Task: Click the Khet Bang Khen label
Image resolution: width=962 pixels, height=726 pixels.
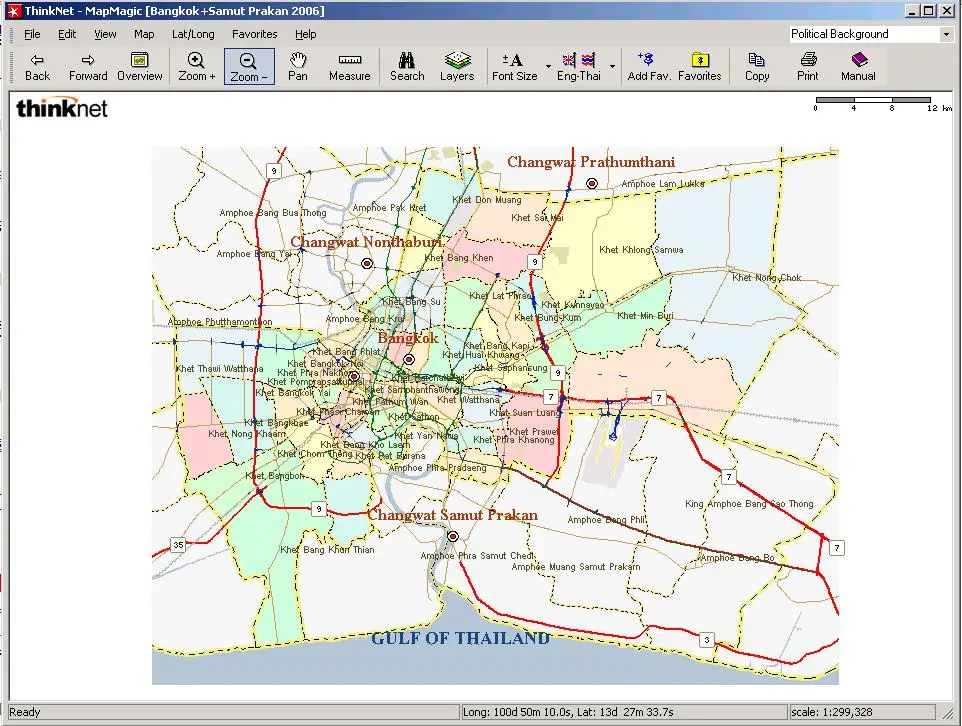Action: pos(459,258)
